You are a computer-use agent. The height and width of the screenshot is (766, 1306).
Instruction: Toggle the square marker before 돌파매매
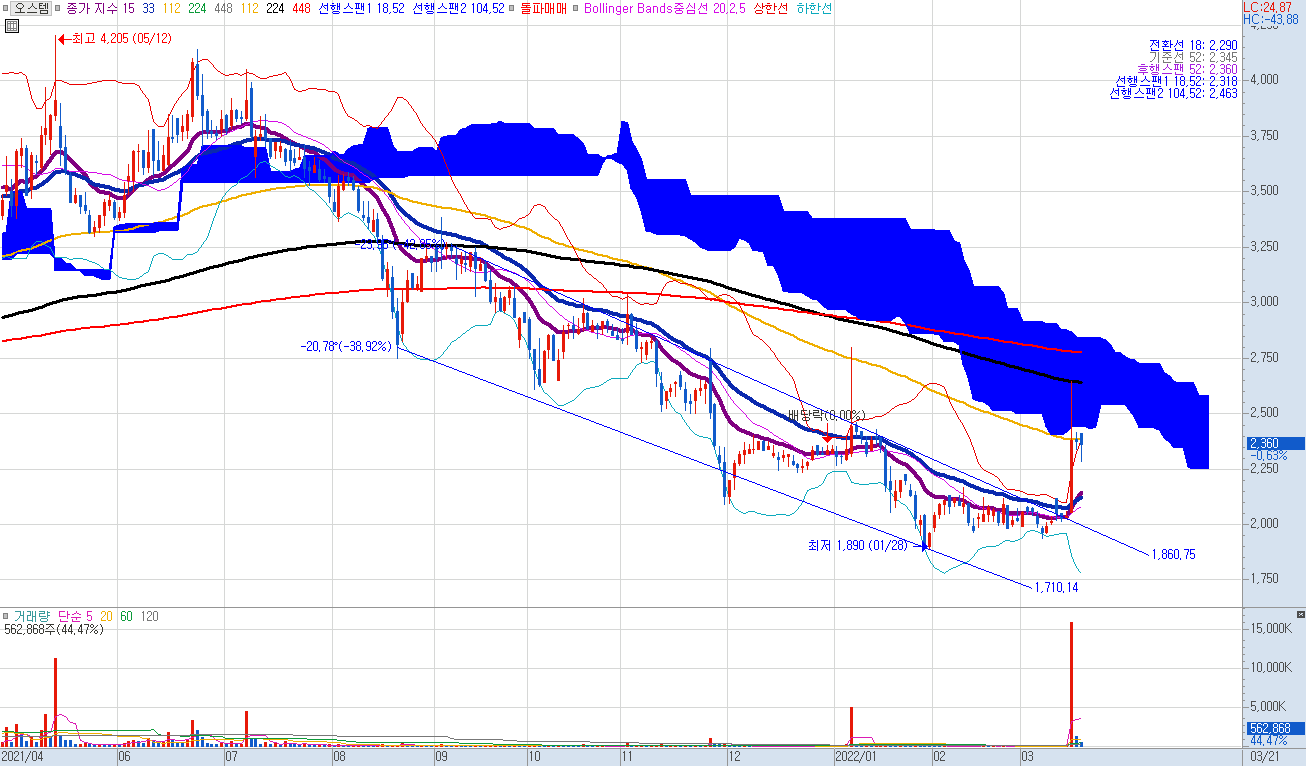(x=511, y=8)
